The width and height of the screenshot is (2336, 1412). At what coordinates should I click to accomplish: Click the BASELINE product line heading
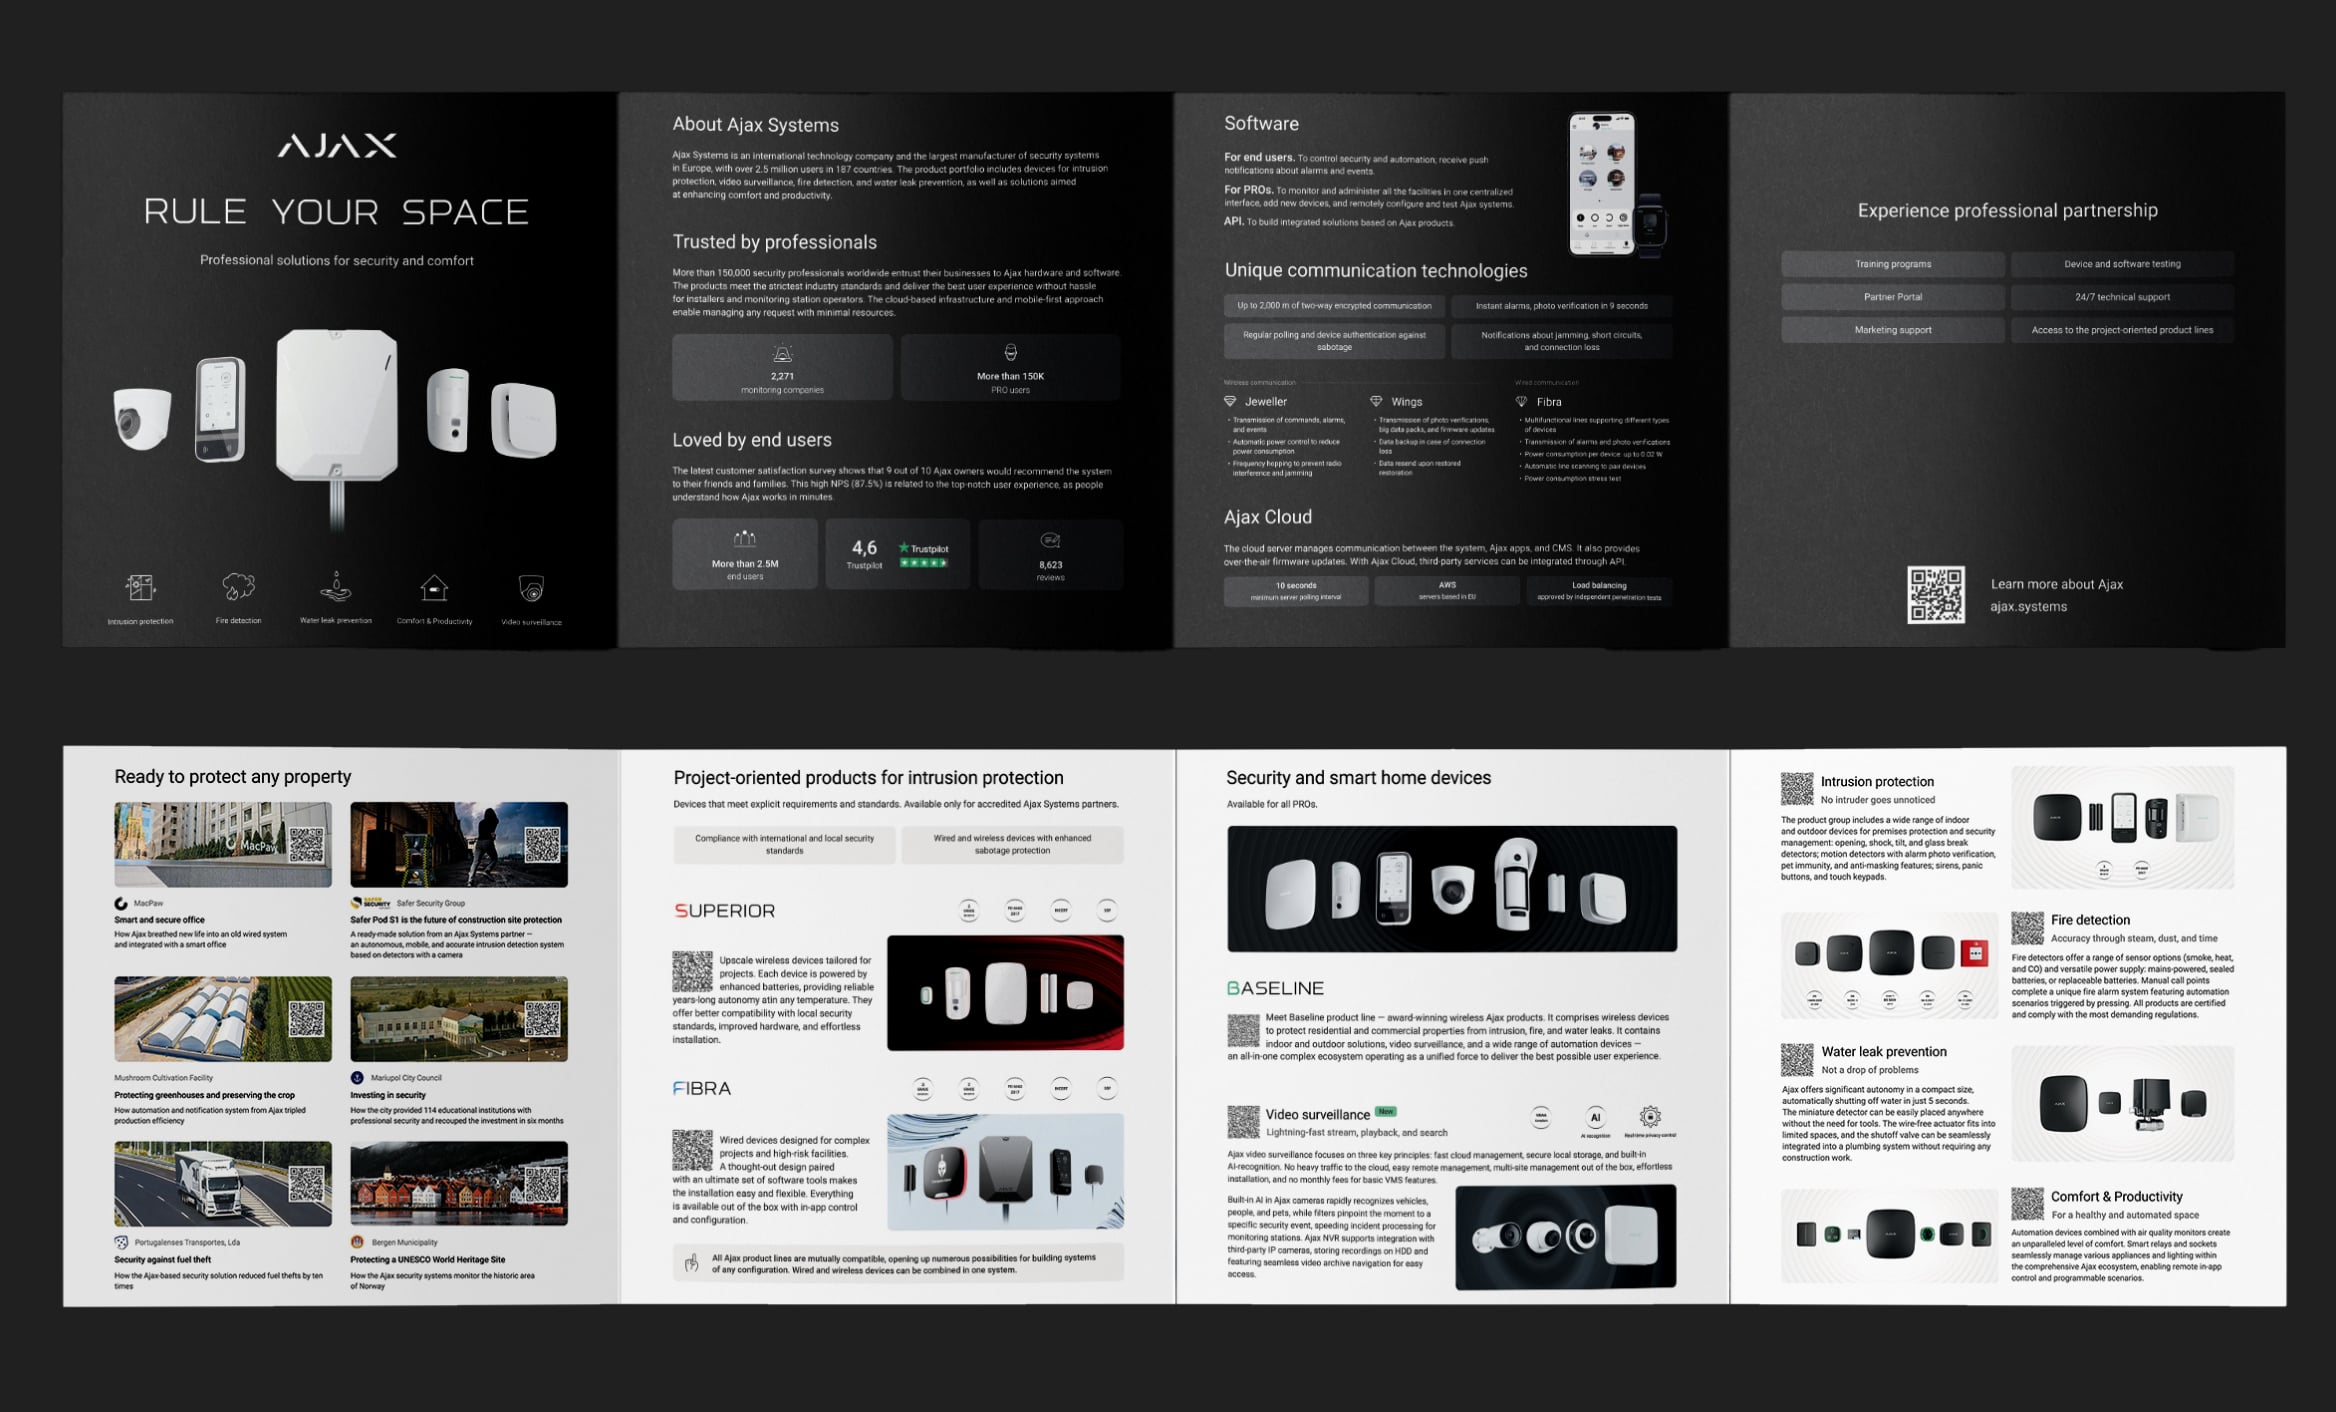(x=1275, y=988)
